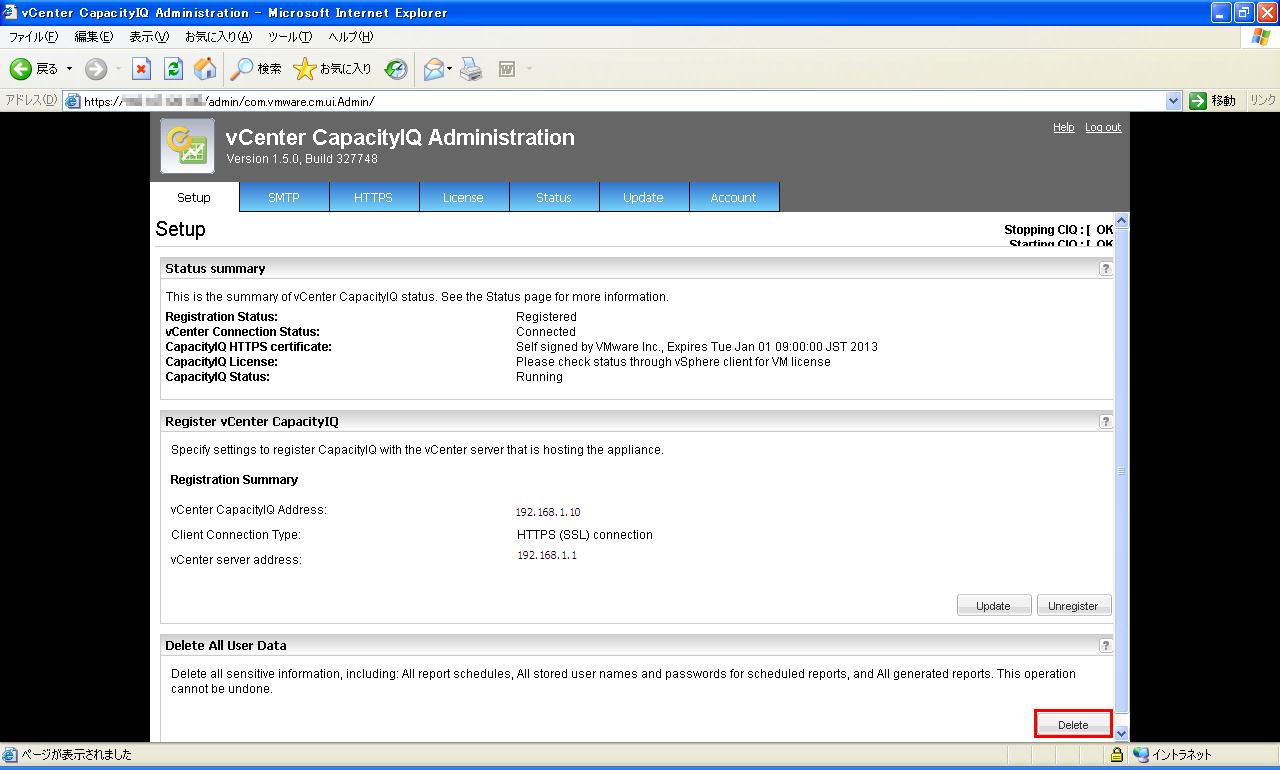Viewport: 1280px width, 770px height.
Task: Open the Help link
Action: pyautogui.click(x=1063, y=127)
